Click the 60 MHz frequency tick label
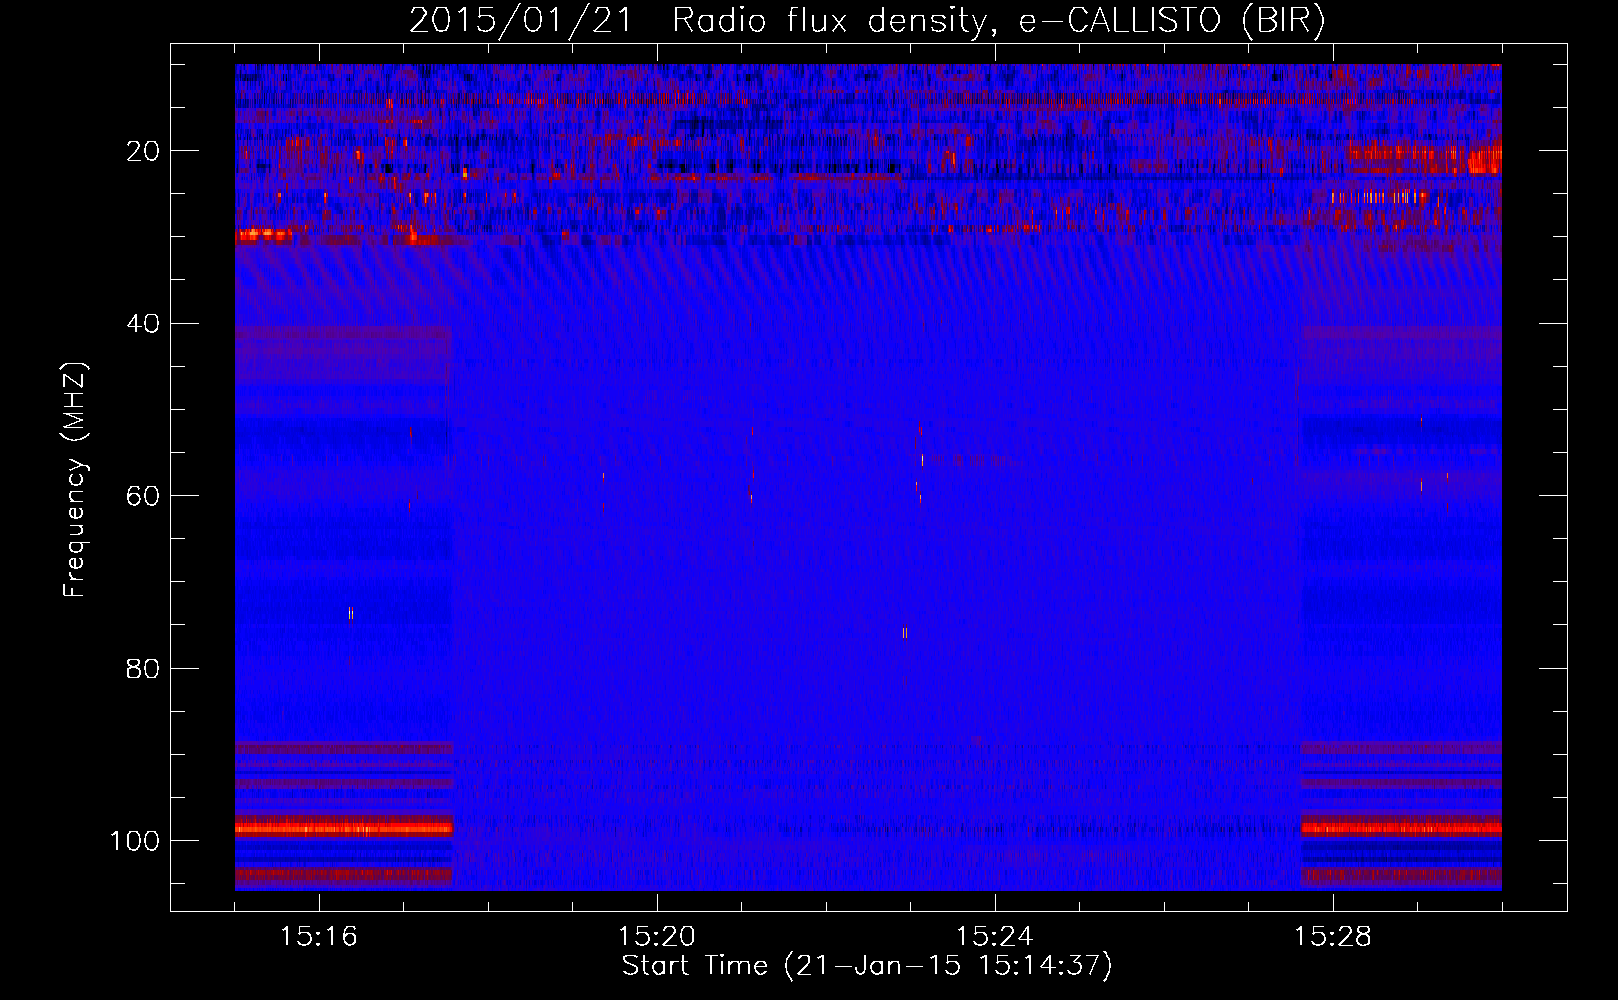The height and width of the screenshot is (1000, 1618). tap(143, 496)
